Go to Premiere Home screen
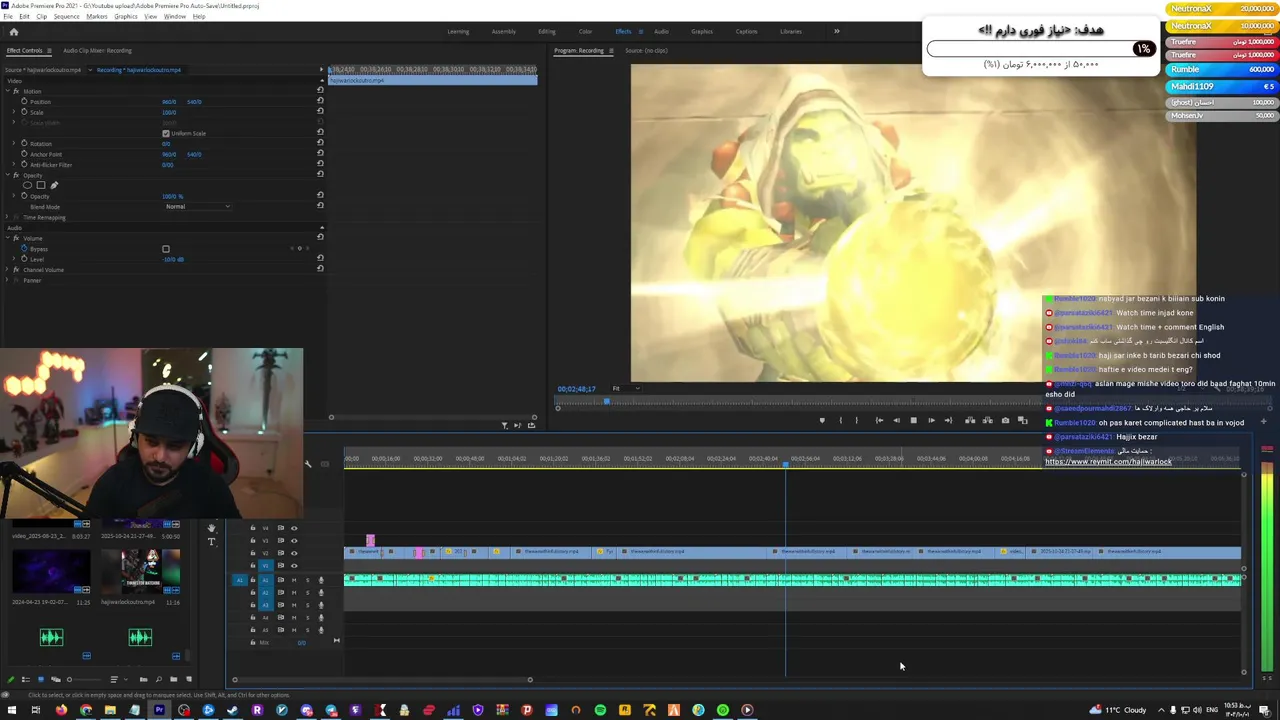Image resolution: width=1280 pixels, height=720 pixels. (13, 31)
